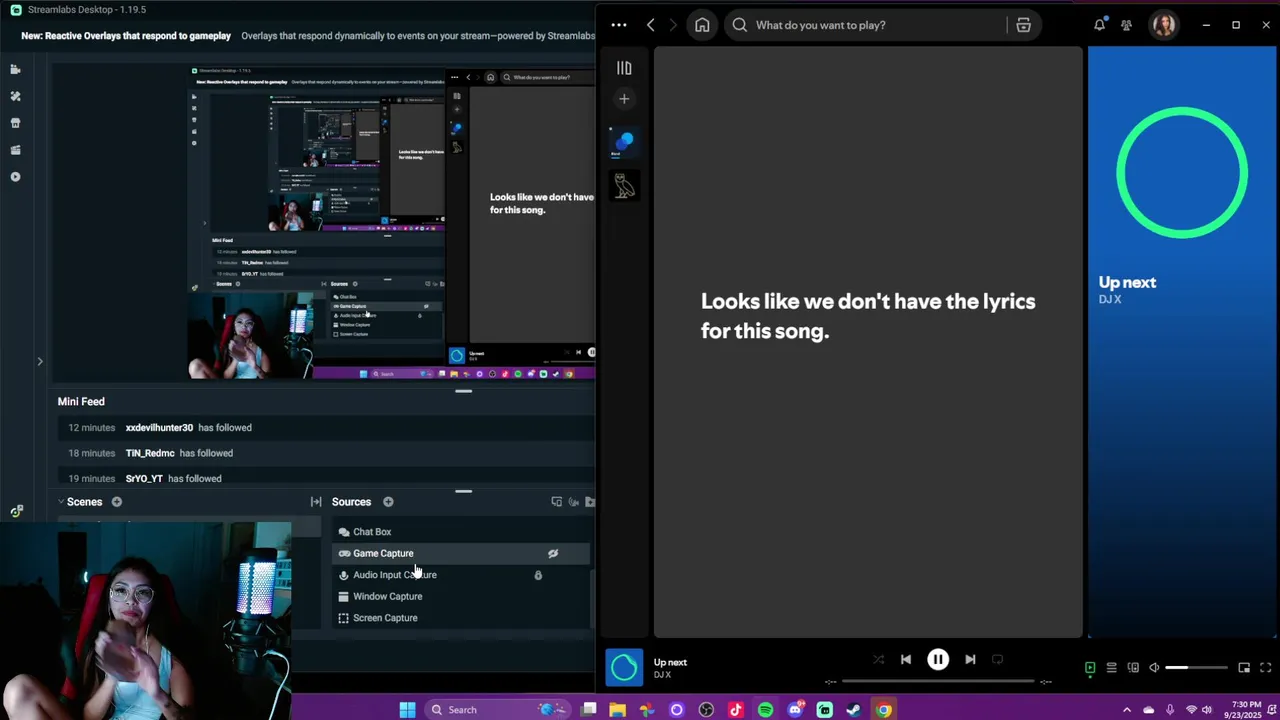Select the Screen Capture source
Image resolution: width=1280 pixels, height=720 pixels.
click(461, 618)
